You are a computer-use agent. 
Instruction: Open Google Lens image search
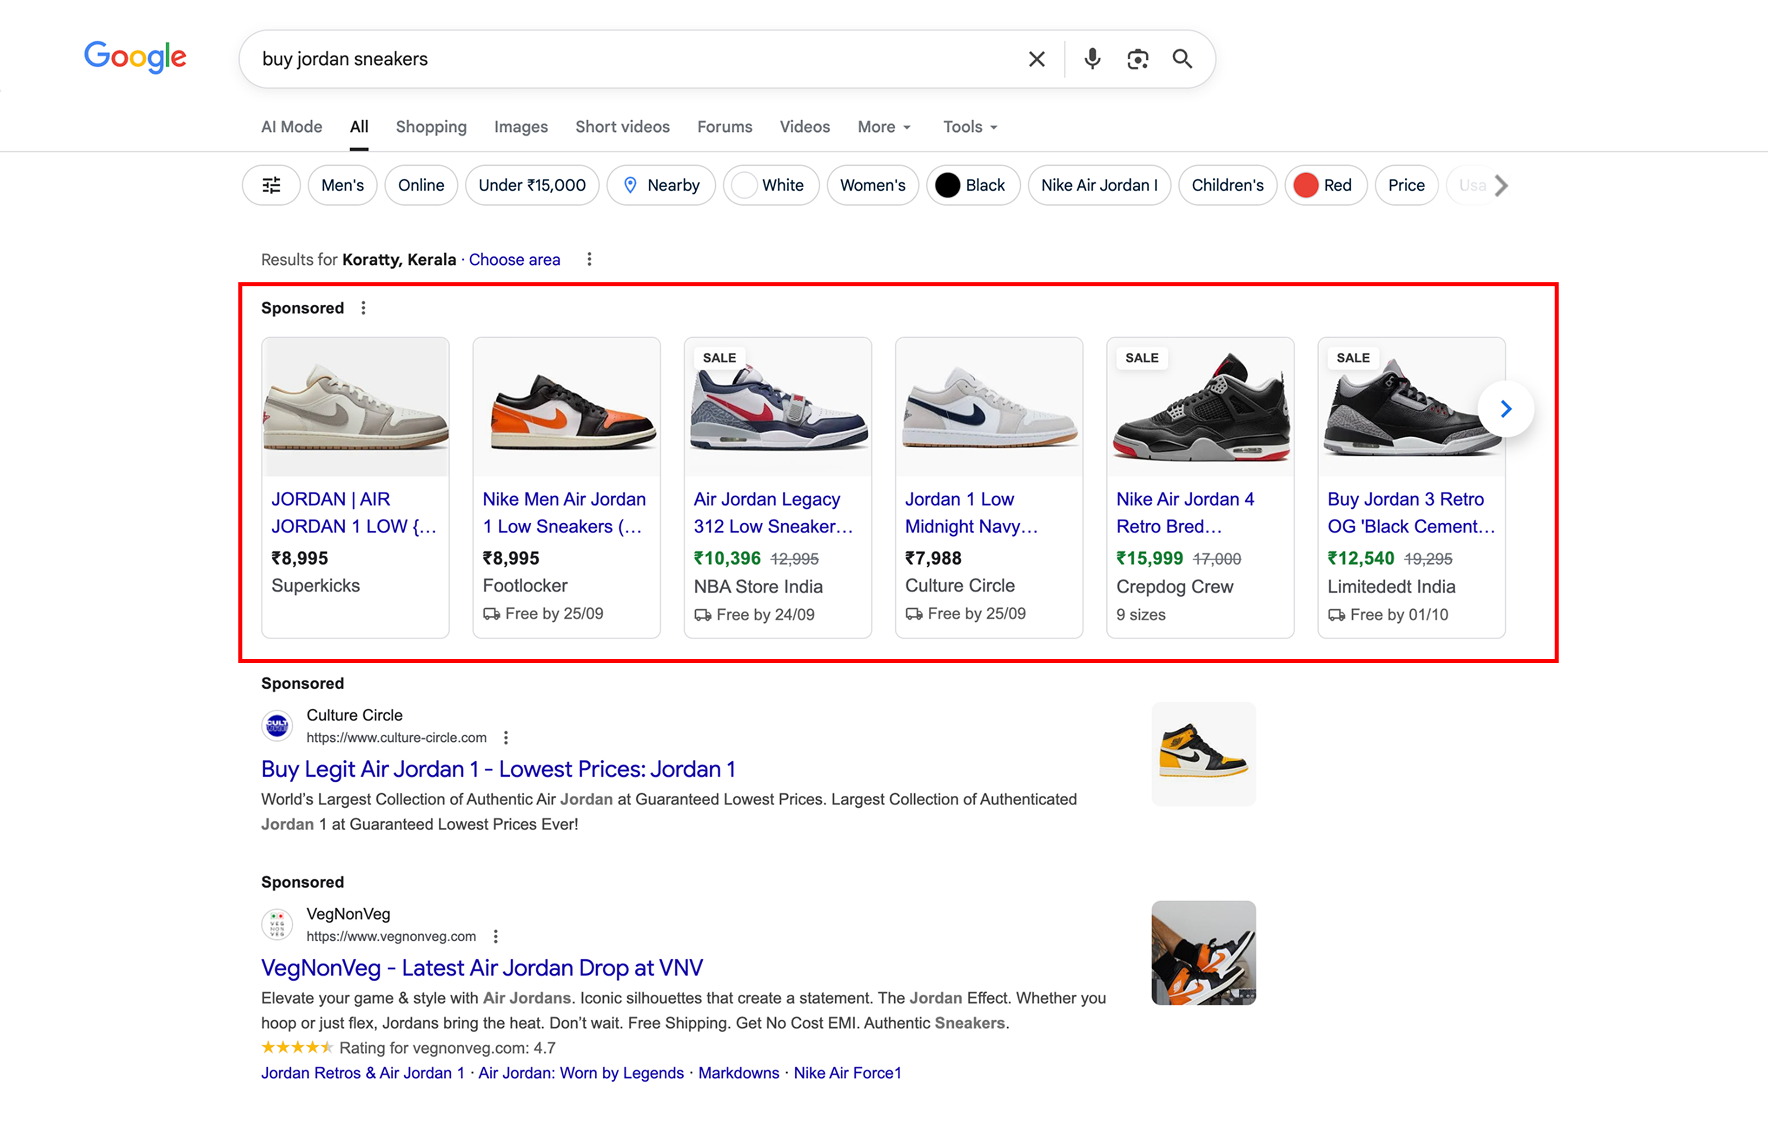coord(1137,59)
